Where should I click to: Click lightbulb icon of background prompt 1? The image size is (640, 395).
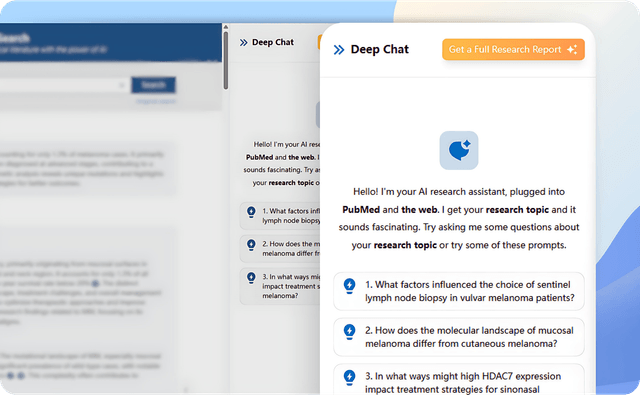[251, 212]
